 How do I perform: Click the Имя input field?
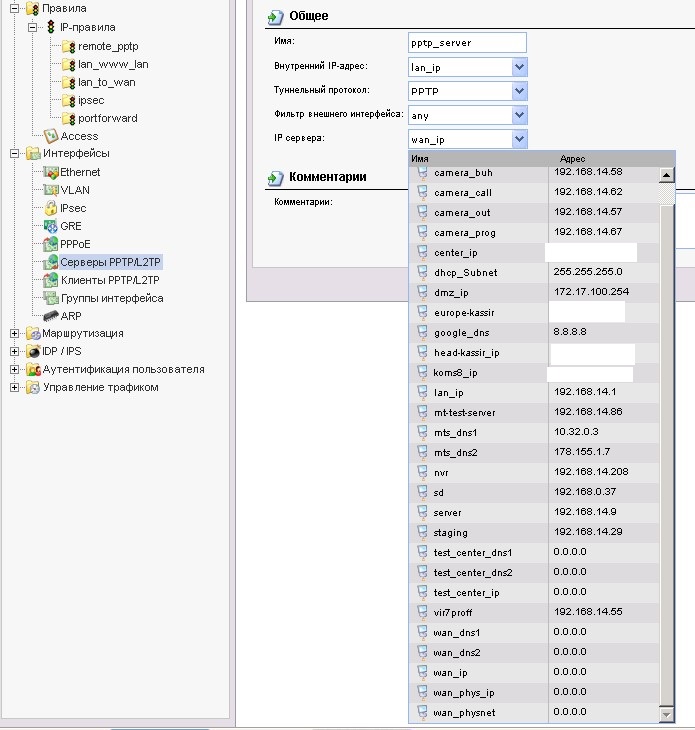click(467, 43)
